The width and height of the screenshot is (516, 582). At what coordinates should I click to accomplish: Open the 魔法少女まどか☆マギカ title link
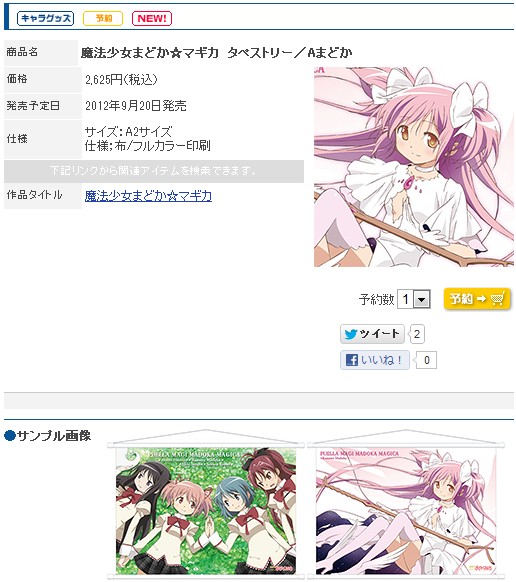tap(148, 196)
